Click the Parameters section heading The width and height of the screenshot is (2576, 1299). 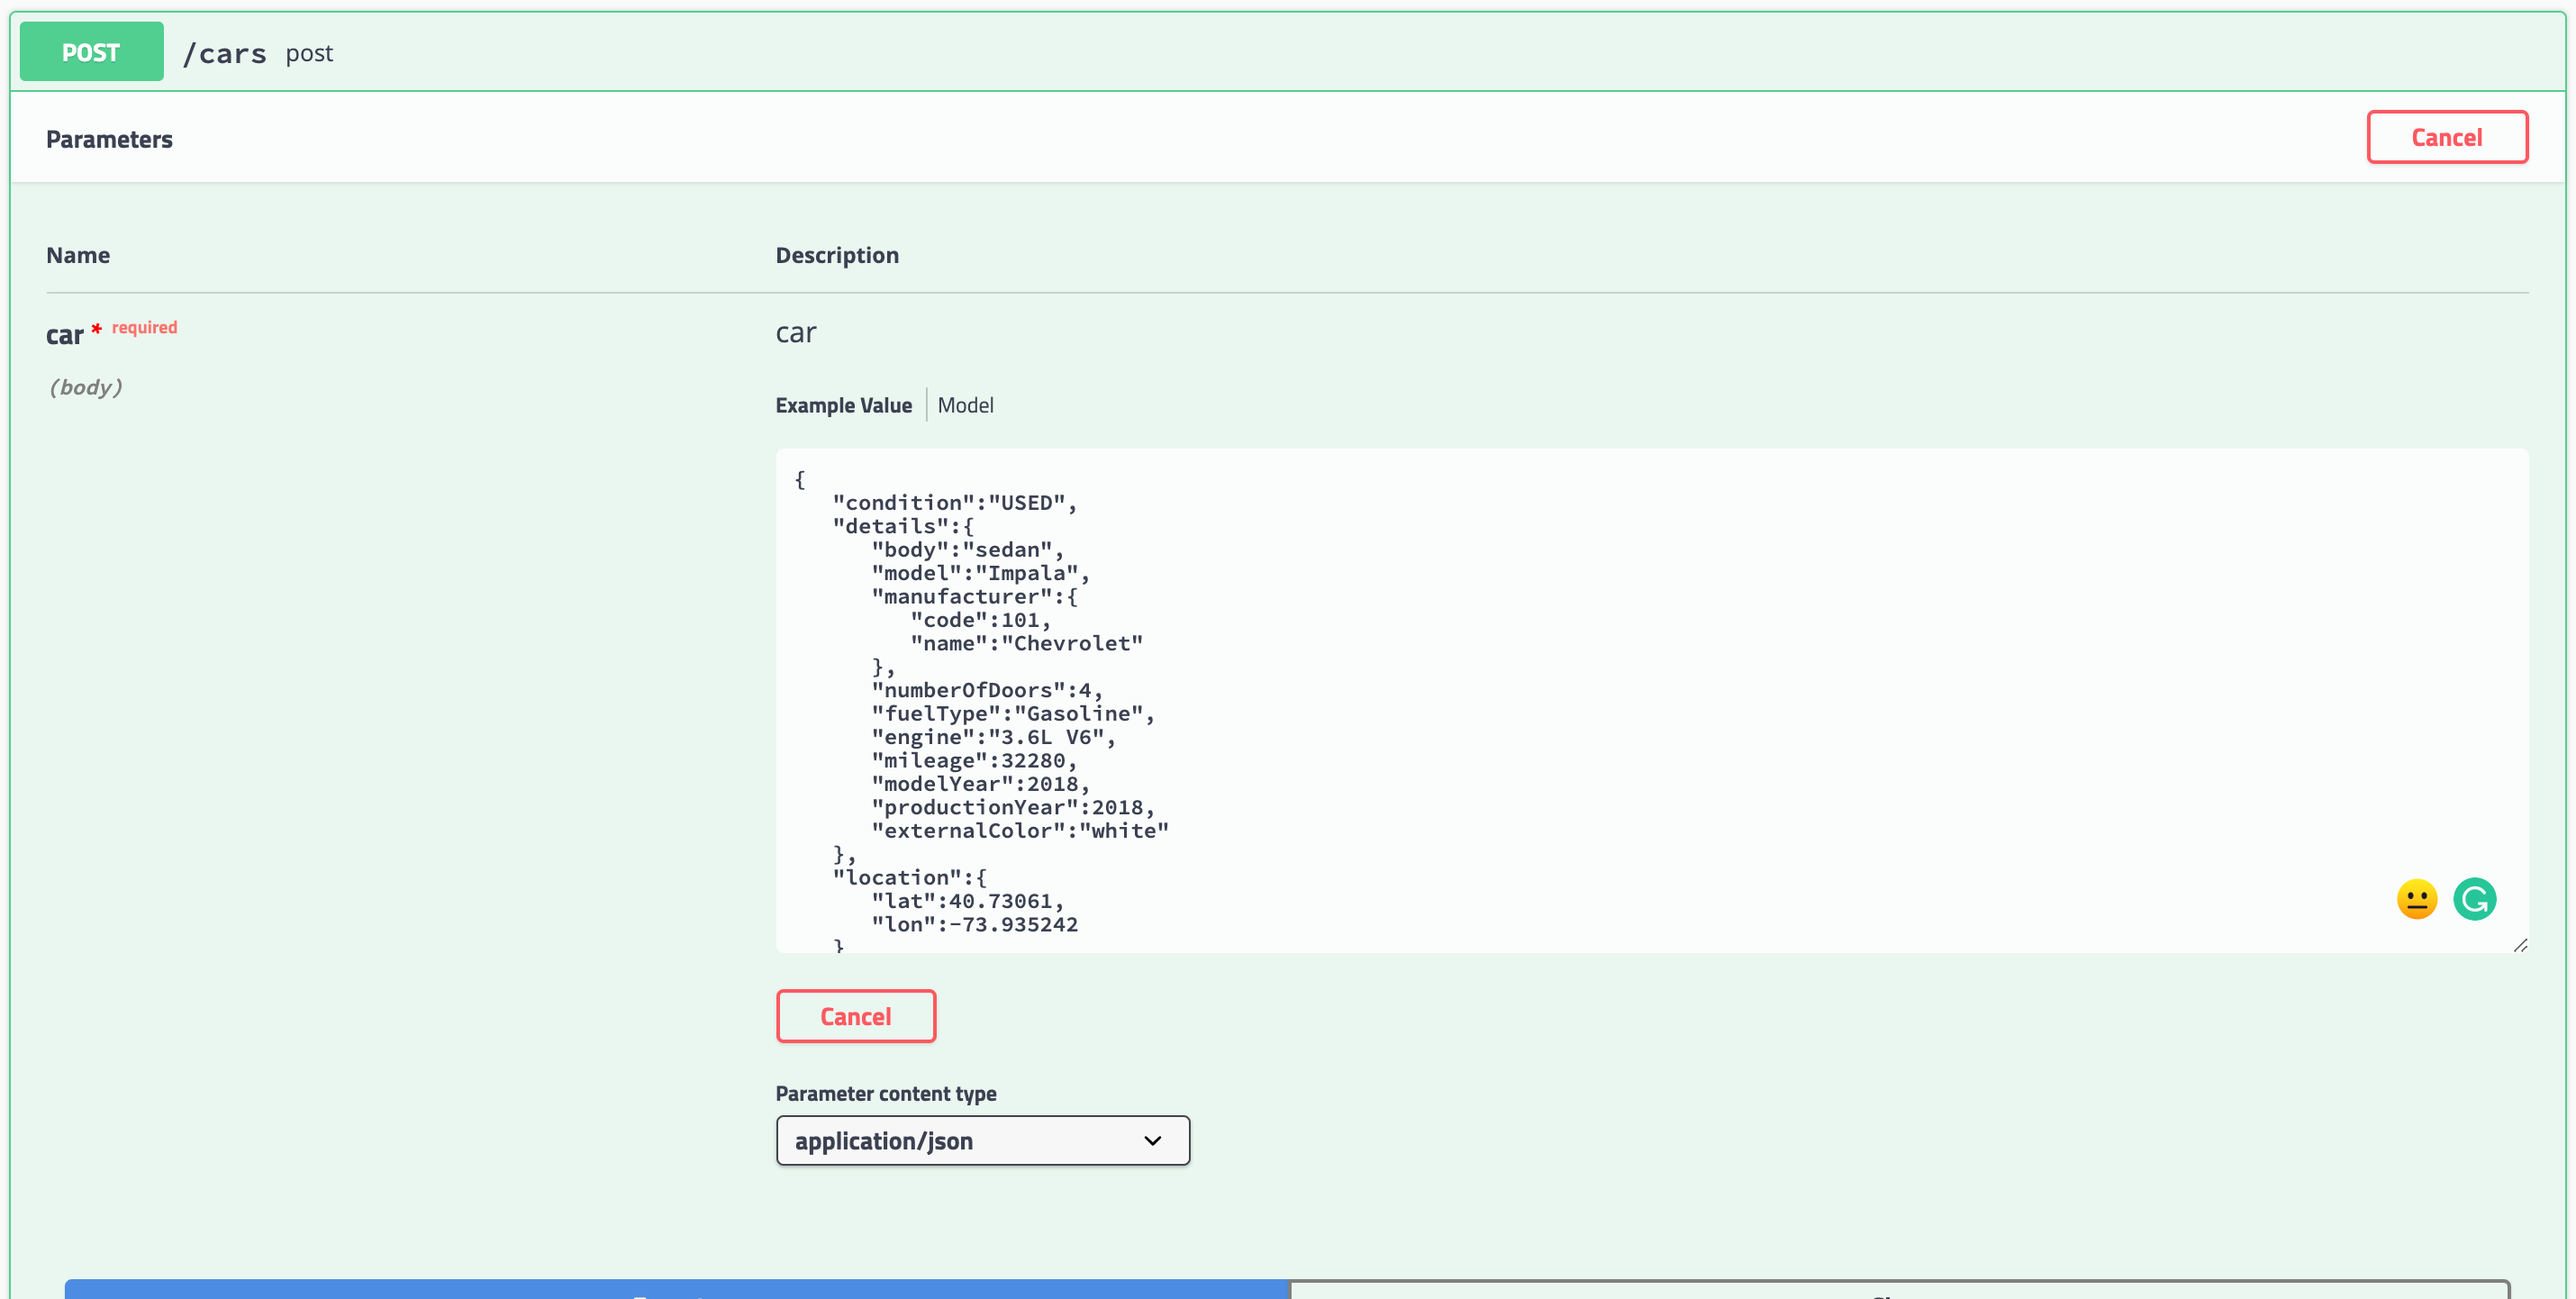pos(109,139)
